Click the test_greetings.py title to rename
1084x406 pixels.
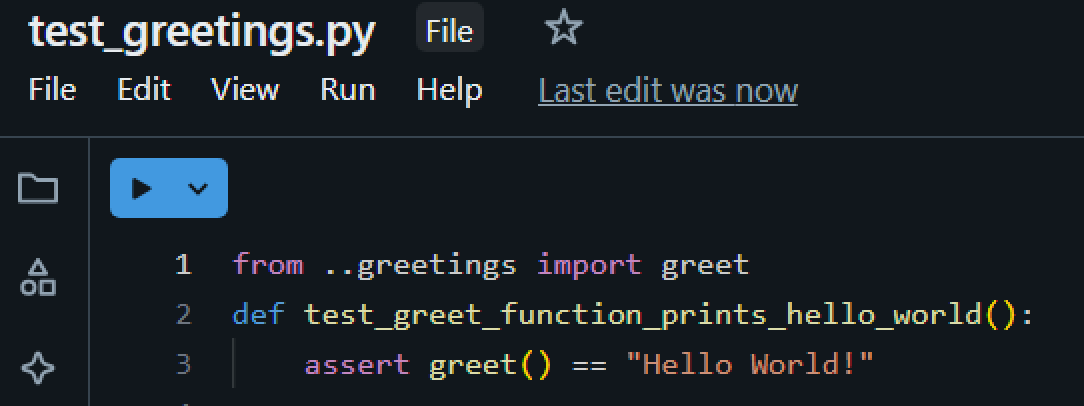pyautogui.click(x=202, y=33)
